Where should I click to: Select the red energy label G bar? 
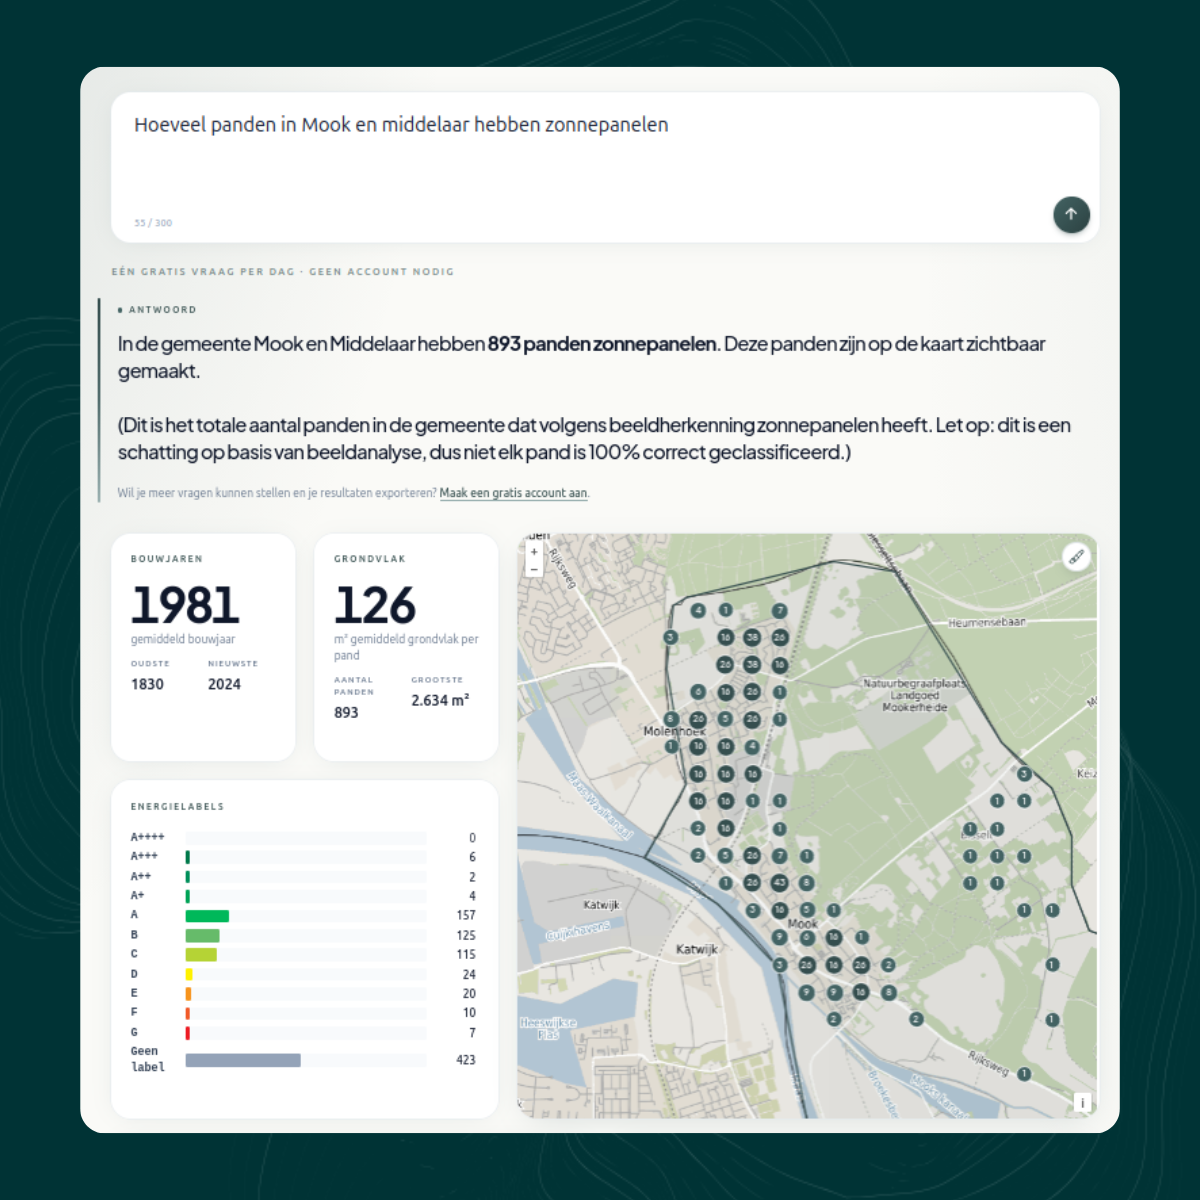click(188, 1033)
